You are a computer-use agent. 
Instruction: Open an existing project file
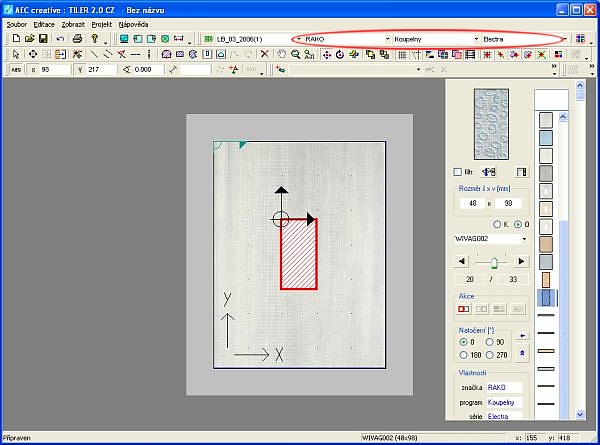coord(29,39)
